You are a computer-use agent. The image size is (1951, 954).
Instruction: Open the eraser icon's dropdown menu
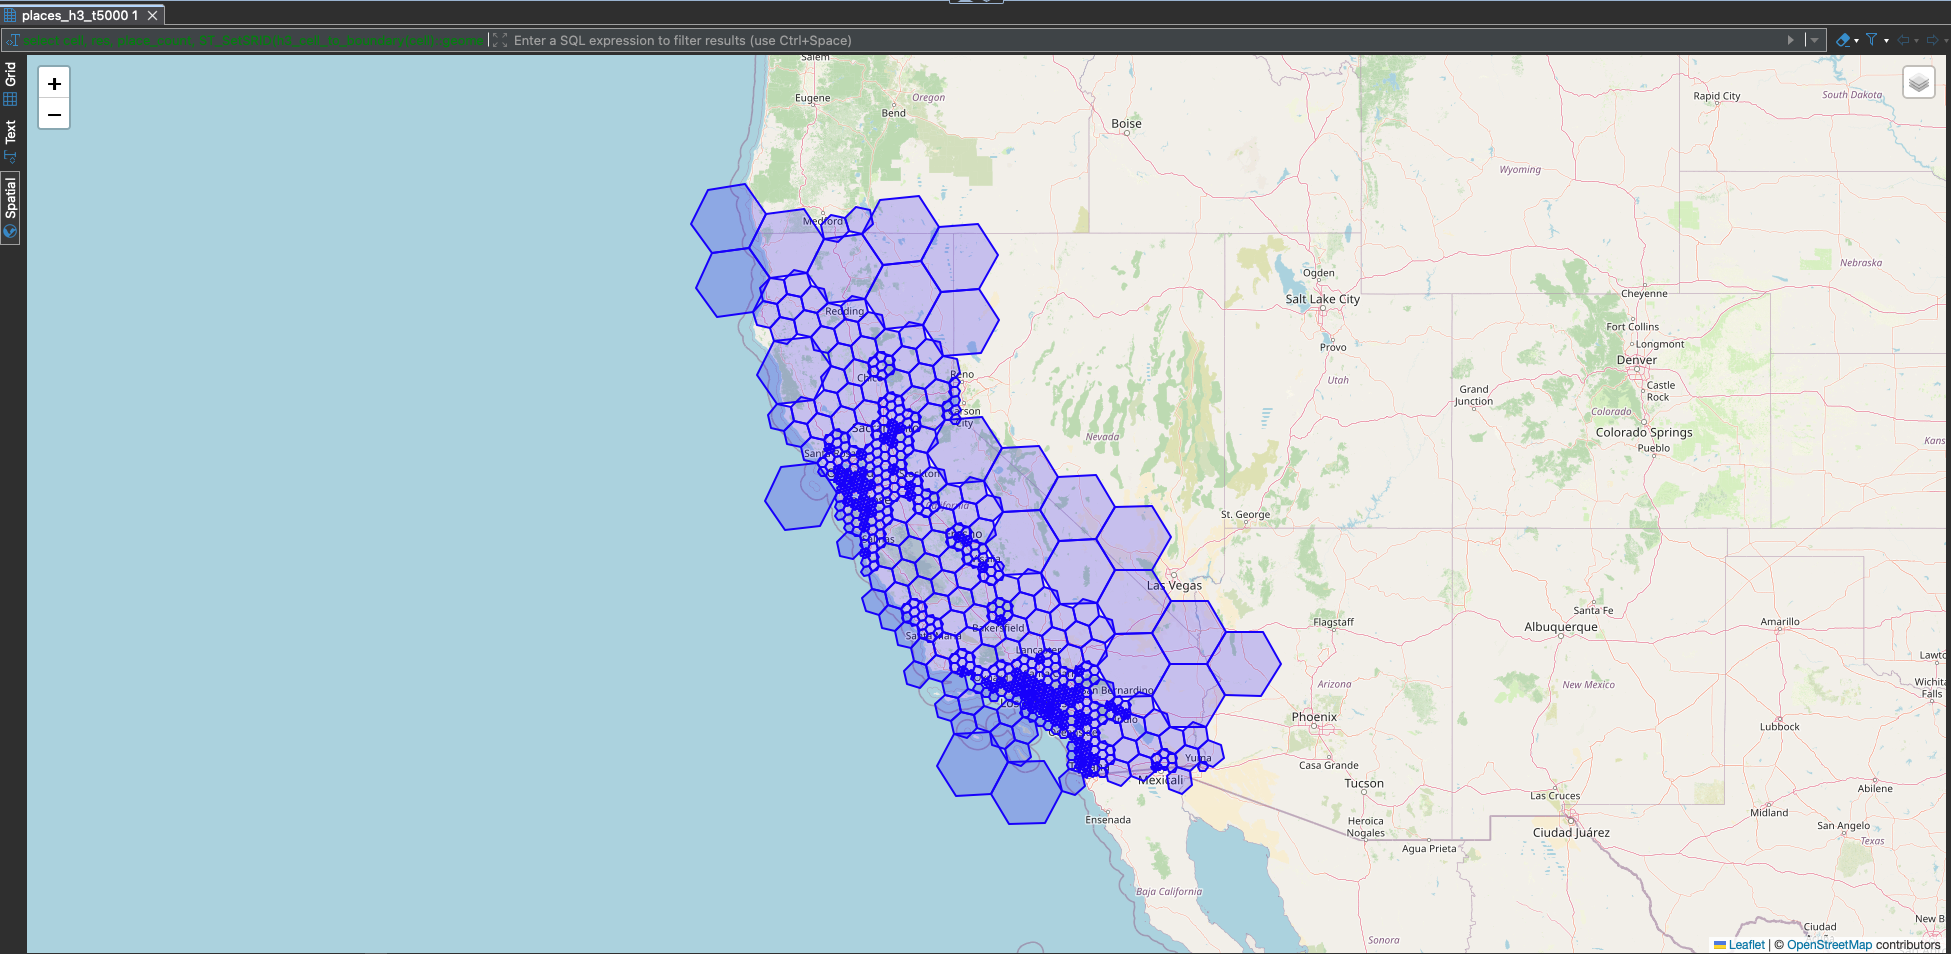click(1856, 40)
